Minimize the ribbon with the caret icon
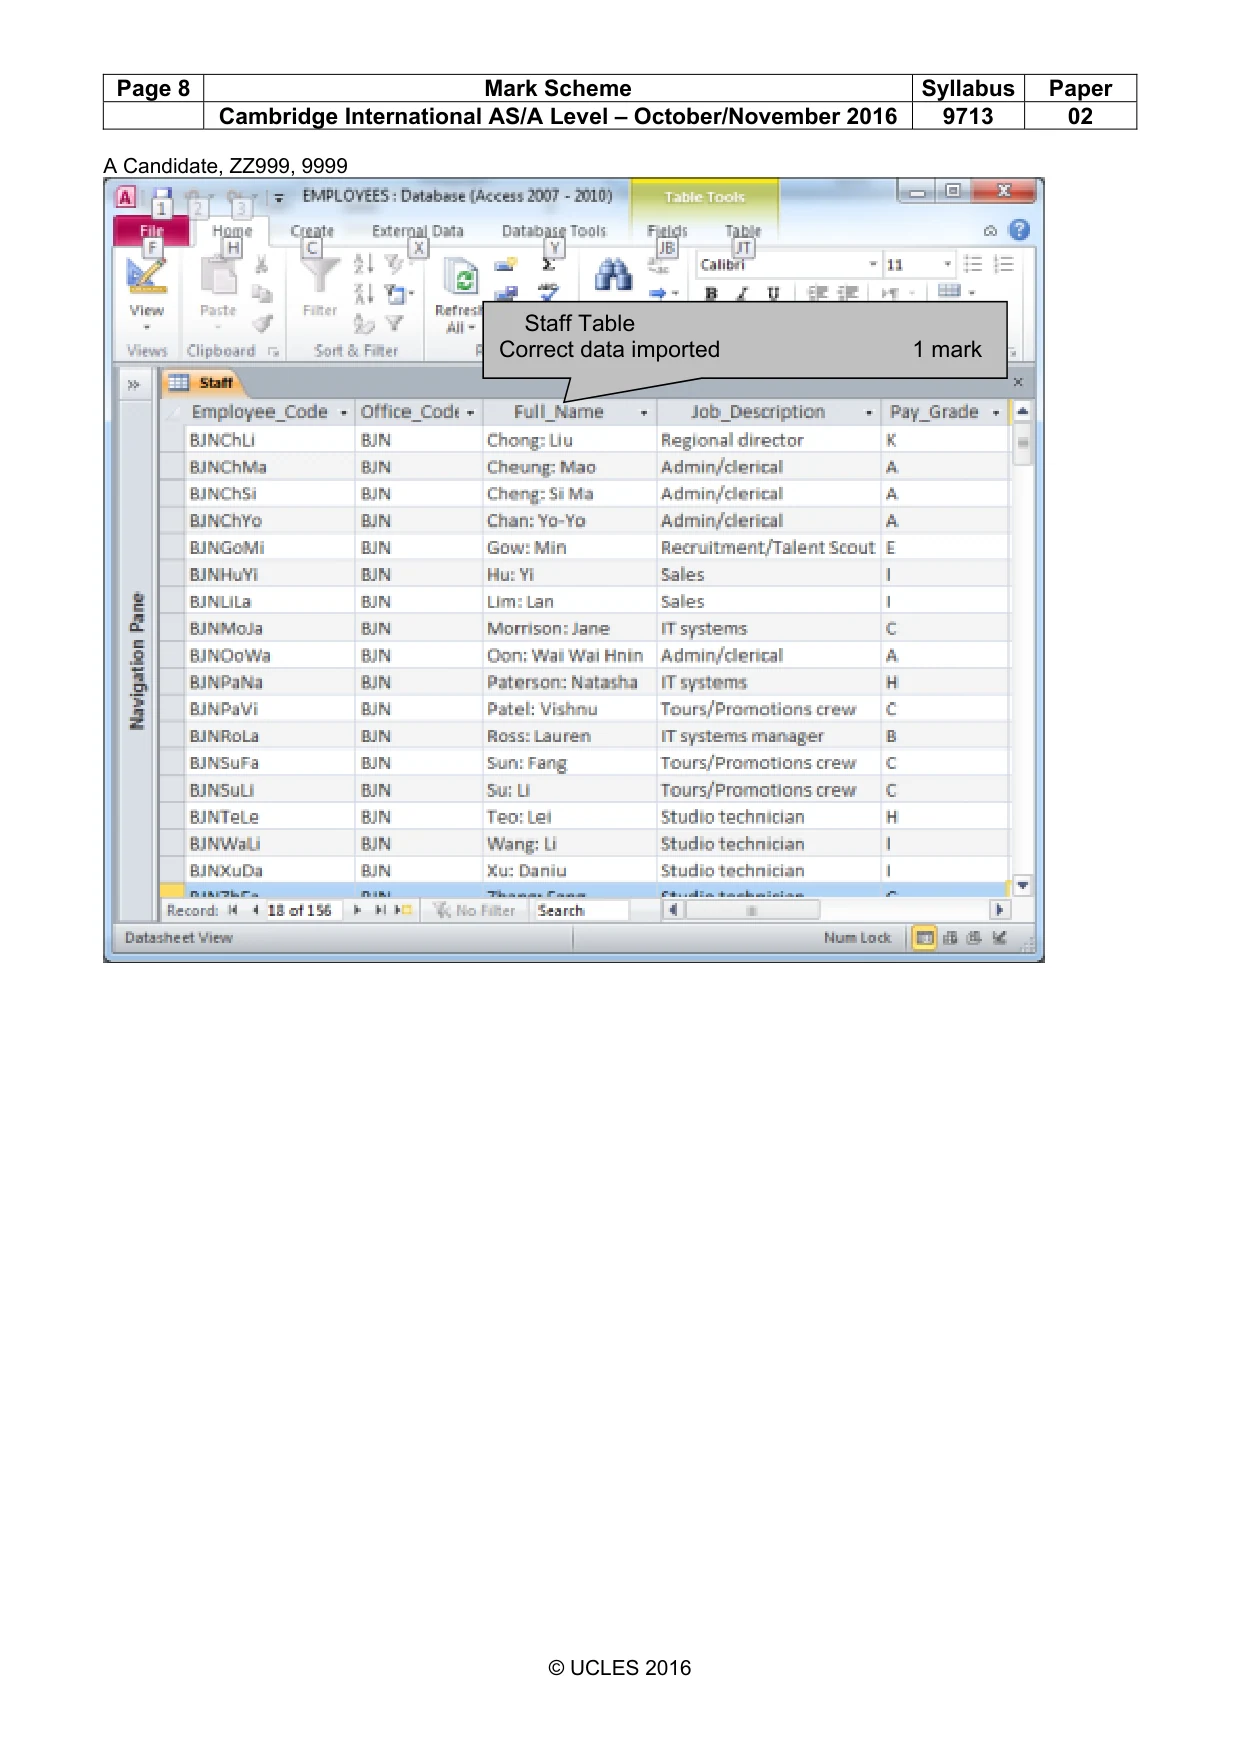The width and height of the screenshot is (1240, 1755). [990, 231]
